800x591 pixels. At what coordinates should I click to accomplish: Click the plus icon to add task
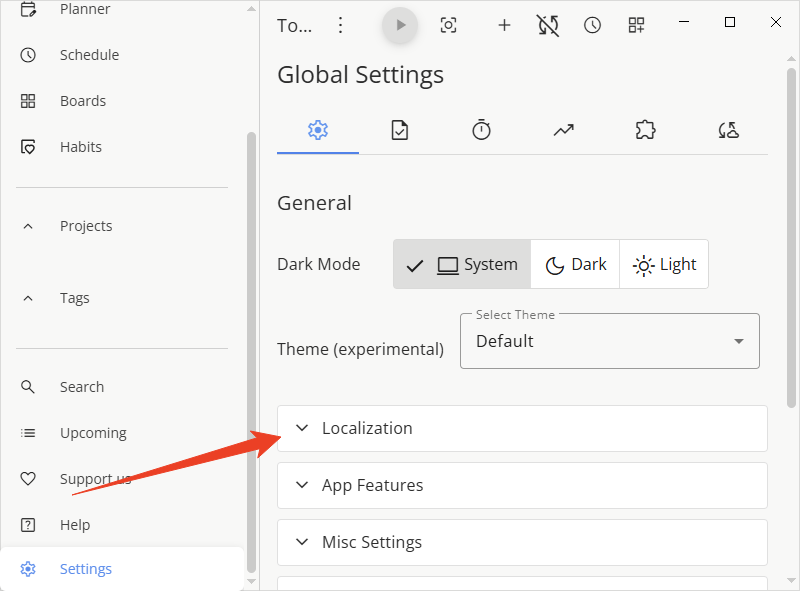pos(504,25)
